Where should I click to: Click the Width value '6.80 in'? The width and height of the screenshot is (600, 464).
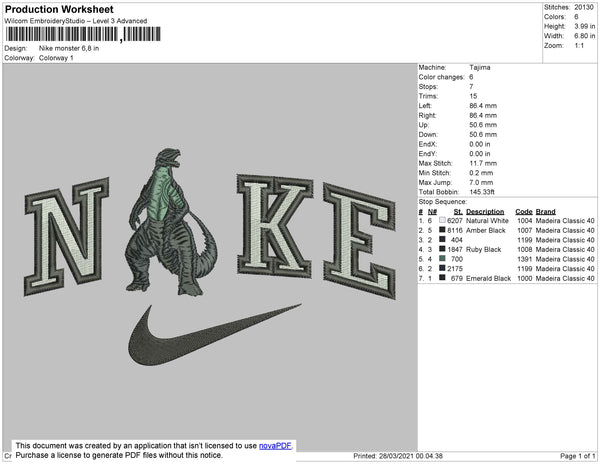(584, 36)
